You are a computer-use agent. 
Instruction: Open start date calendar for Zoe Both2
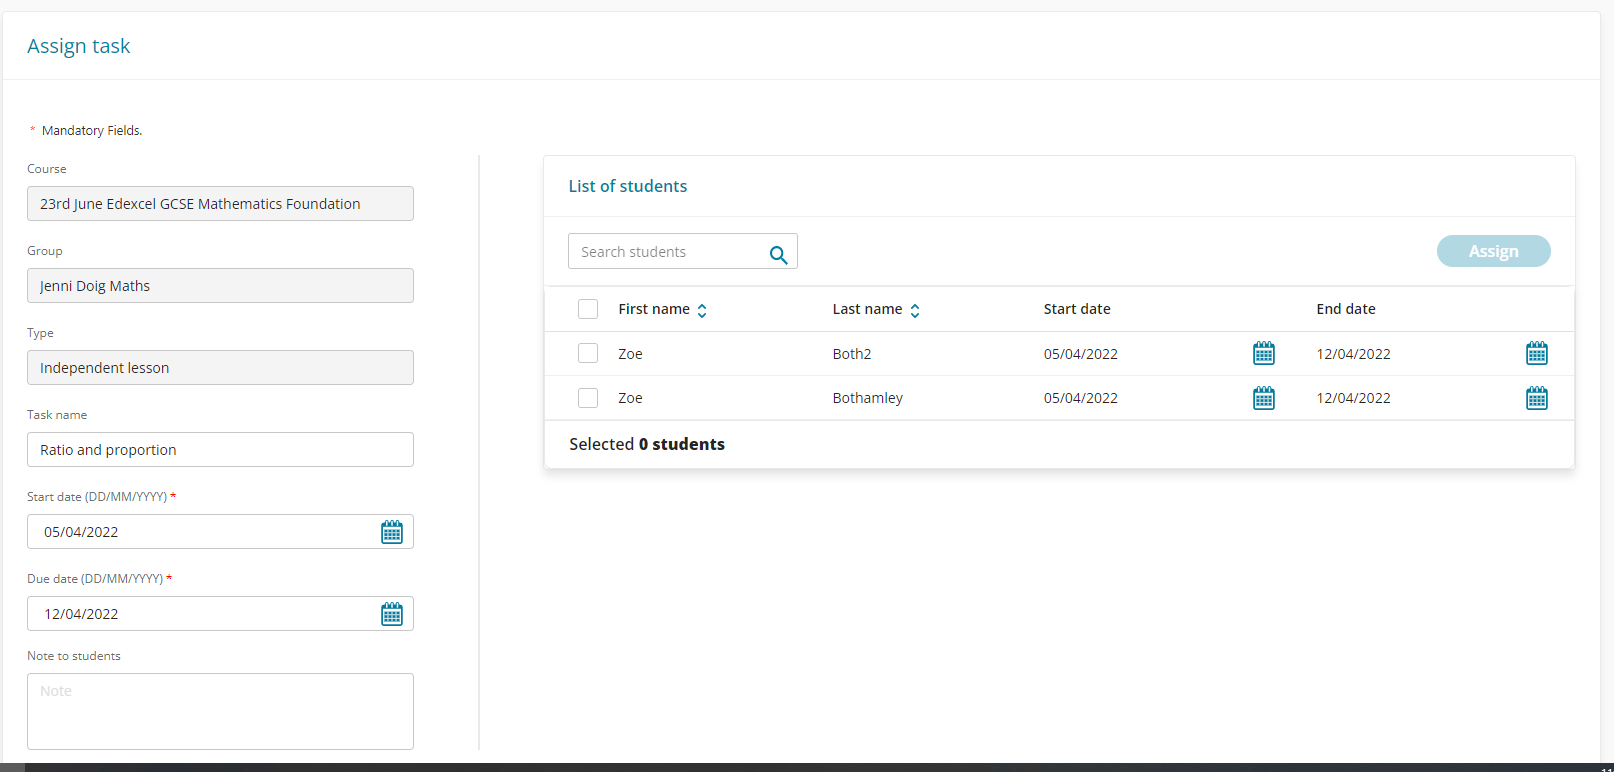coord(1264,353)
